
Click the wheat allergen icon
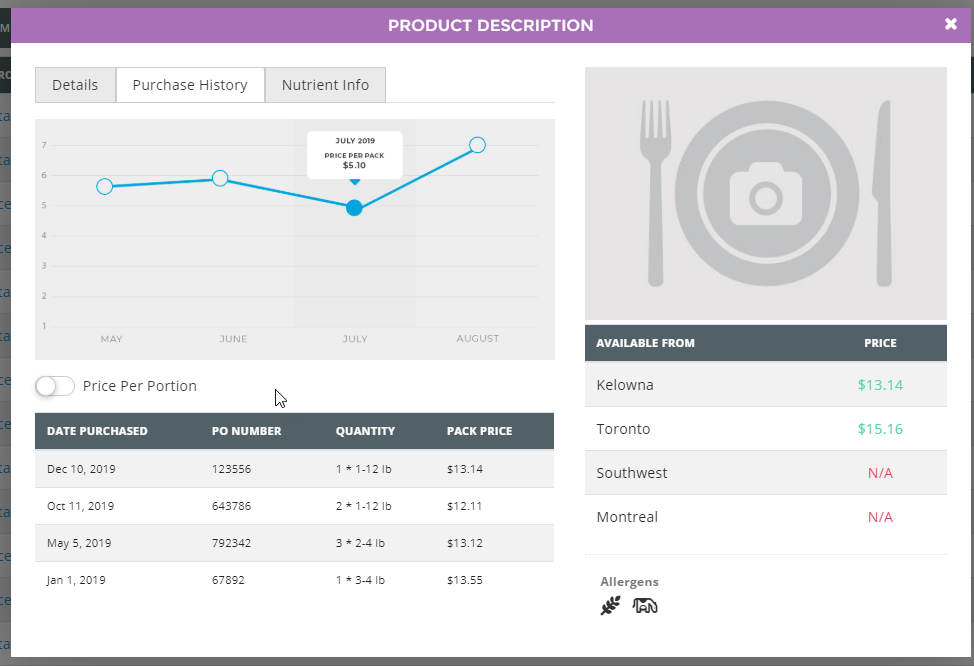(611, 606)
